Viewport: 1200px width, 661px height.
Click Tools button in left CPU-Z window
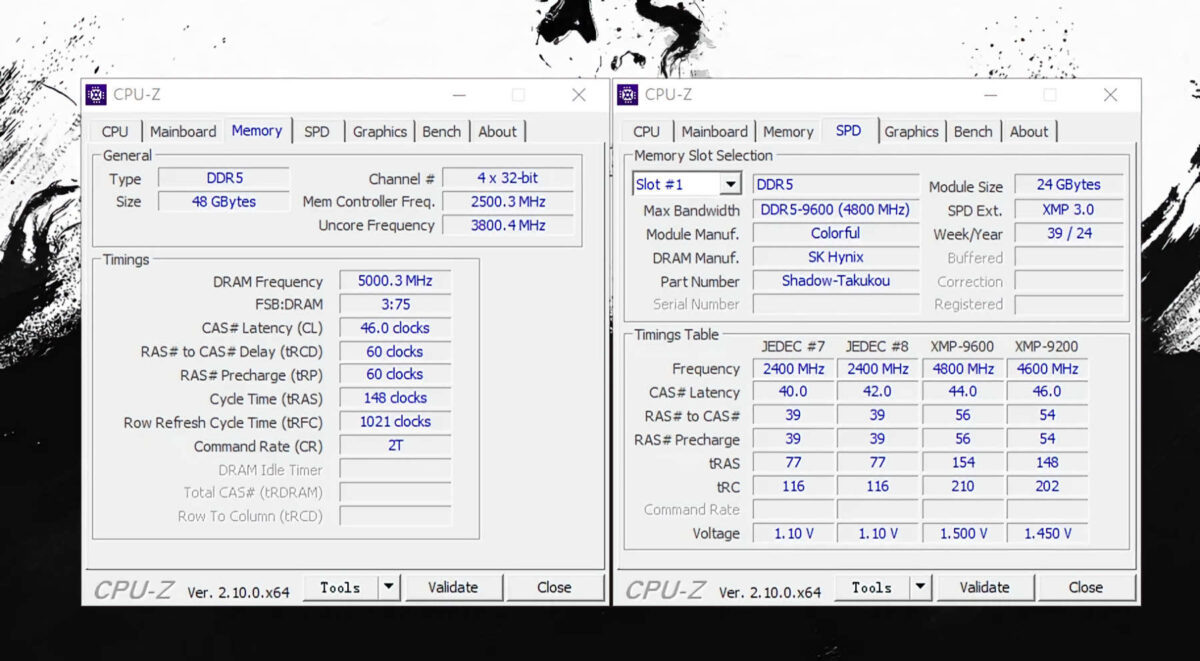click(340, 587)
